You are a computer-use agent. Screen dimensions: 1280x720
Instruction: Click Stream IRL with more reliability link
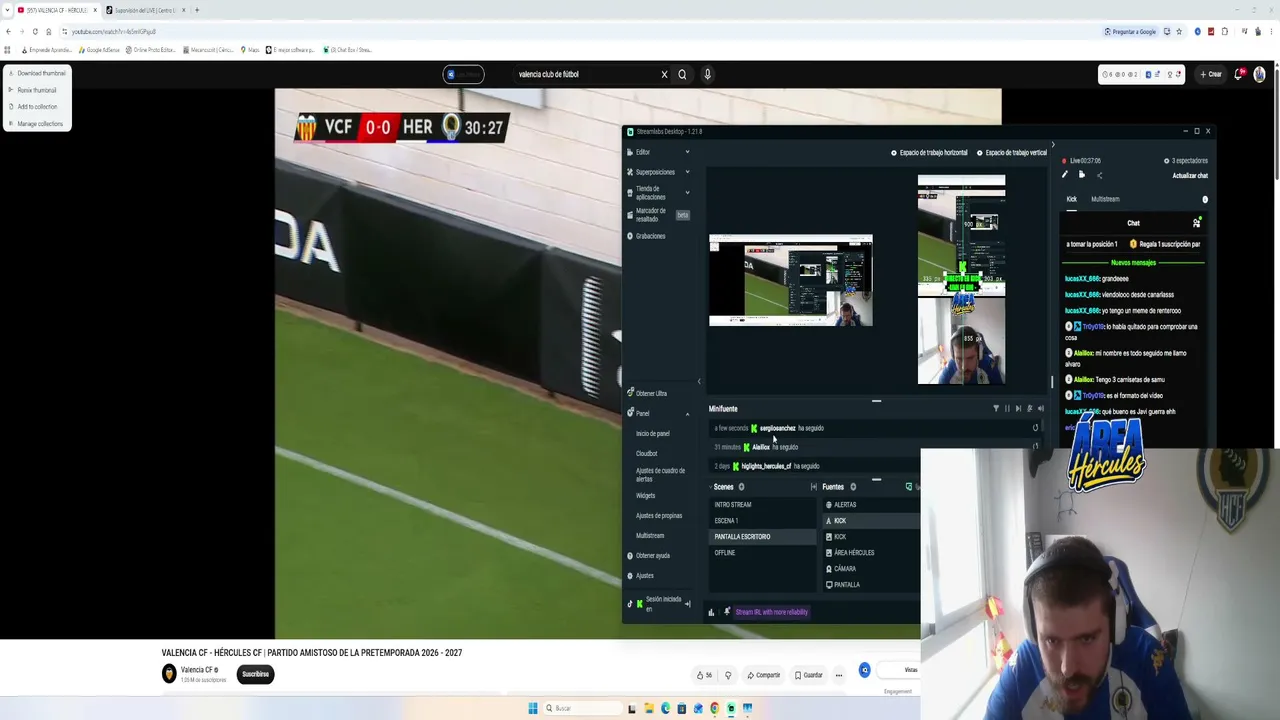click(x=771, y=612)
